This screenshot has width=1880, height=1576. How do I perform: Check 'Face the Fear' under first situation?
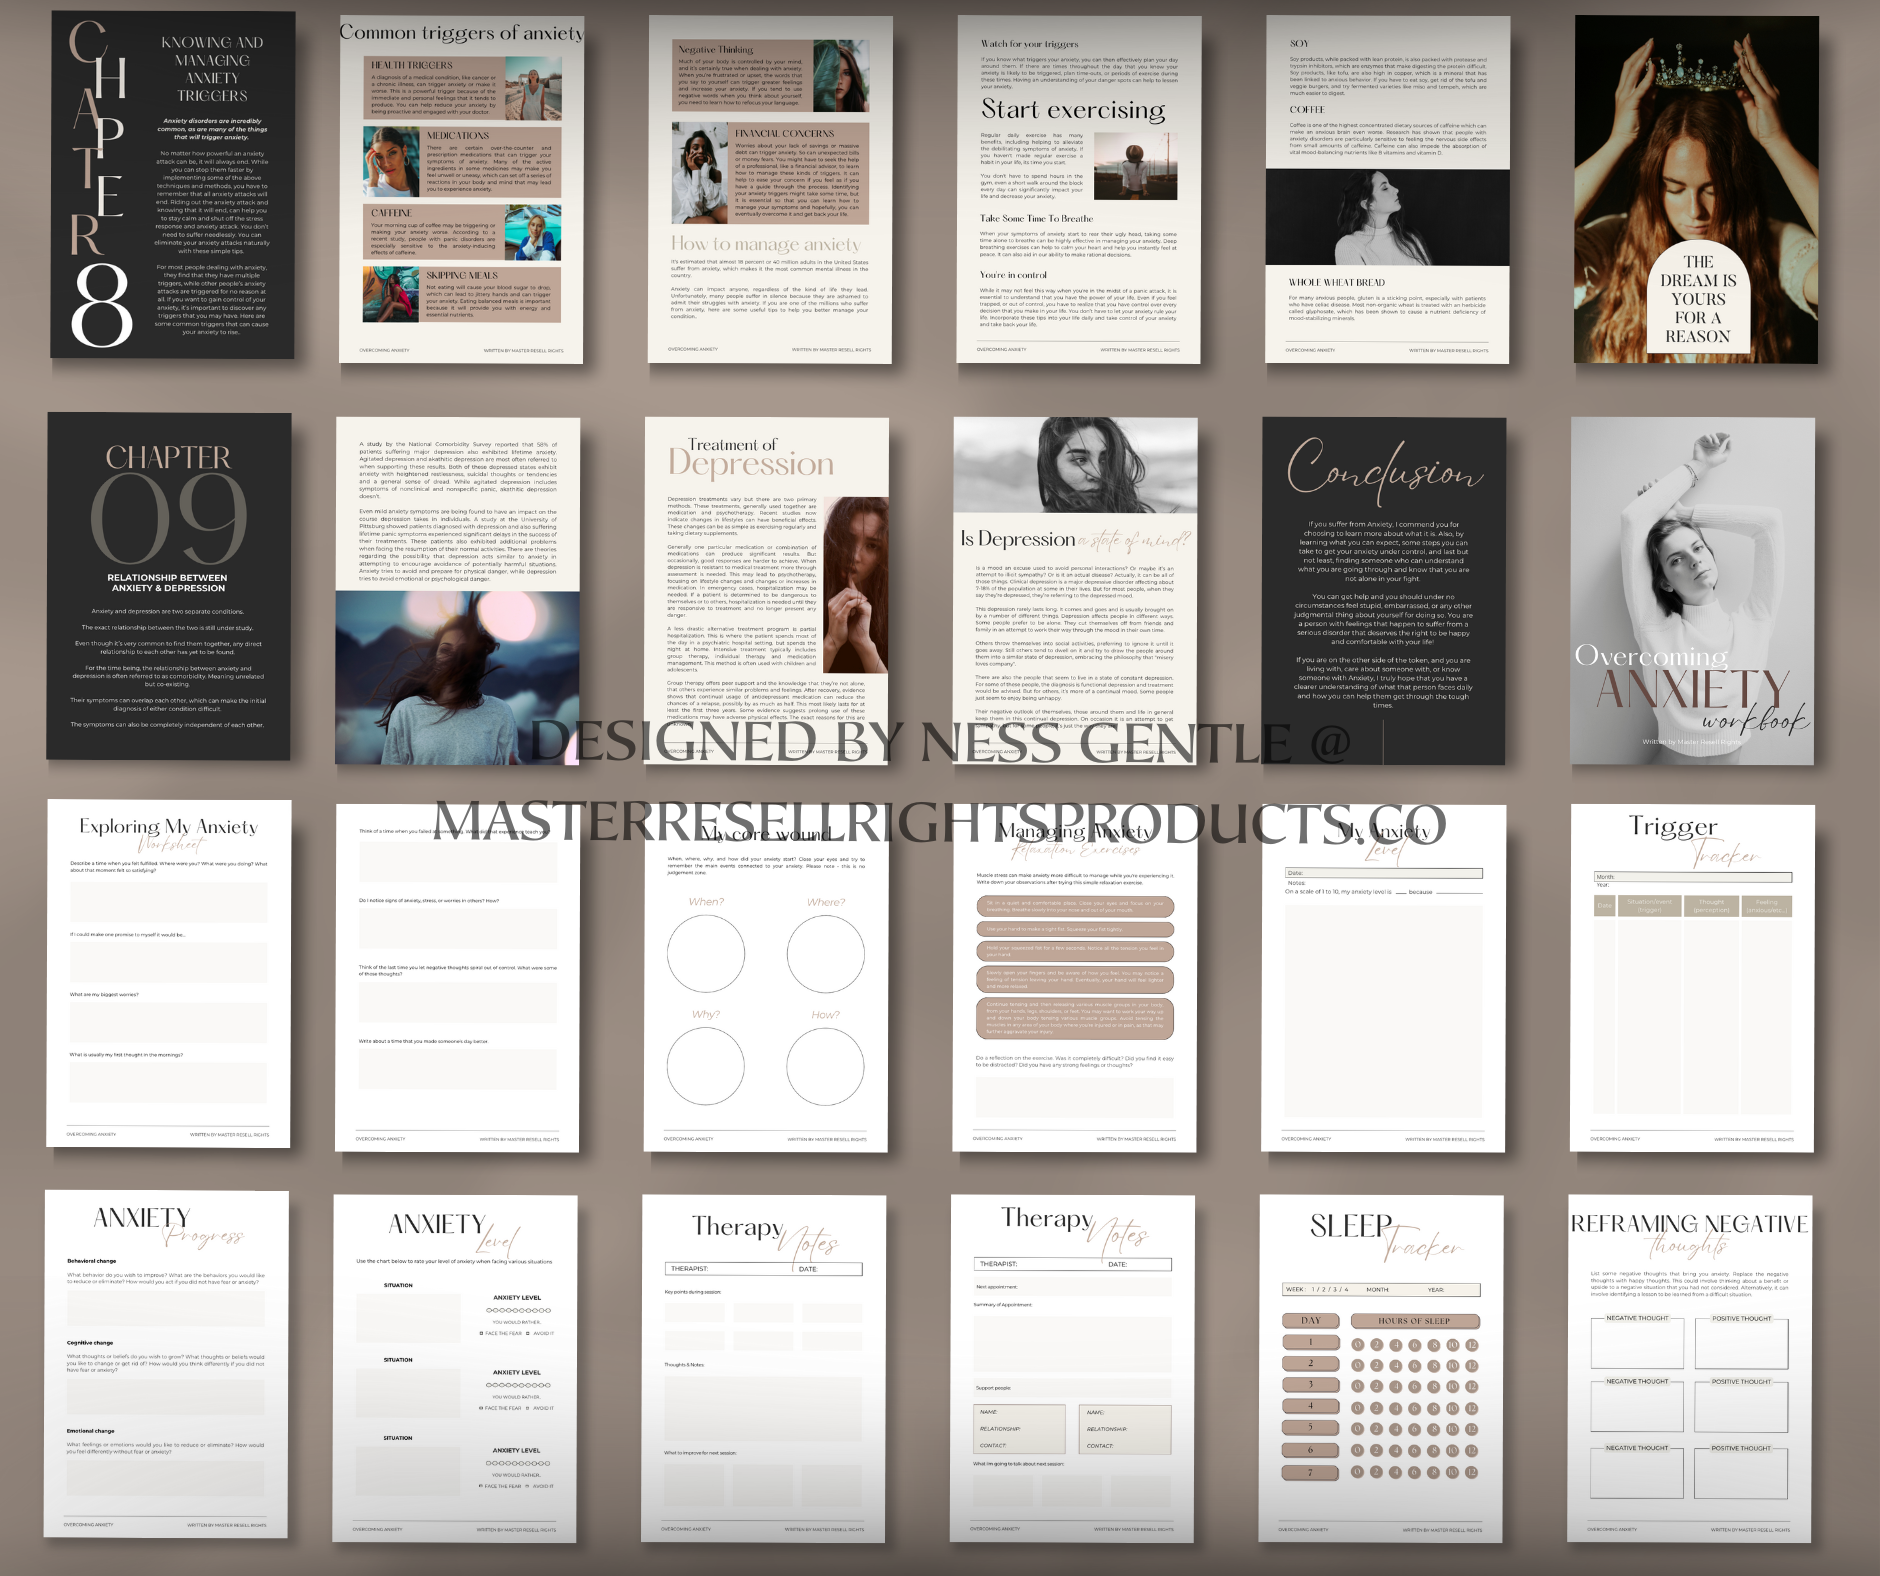[x=482, y=1333]
